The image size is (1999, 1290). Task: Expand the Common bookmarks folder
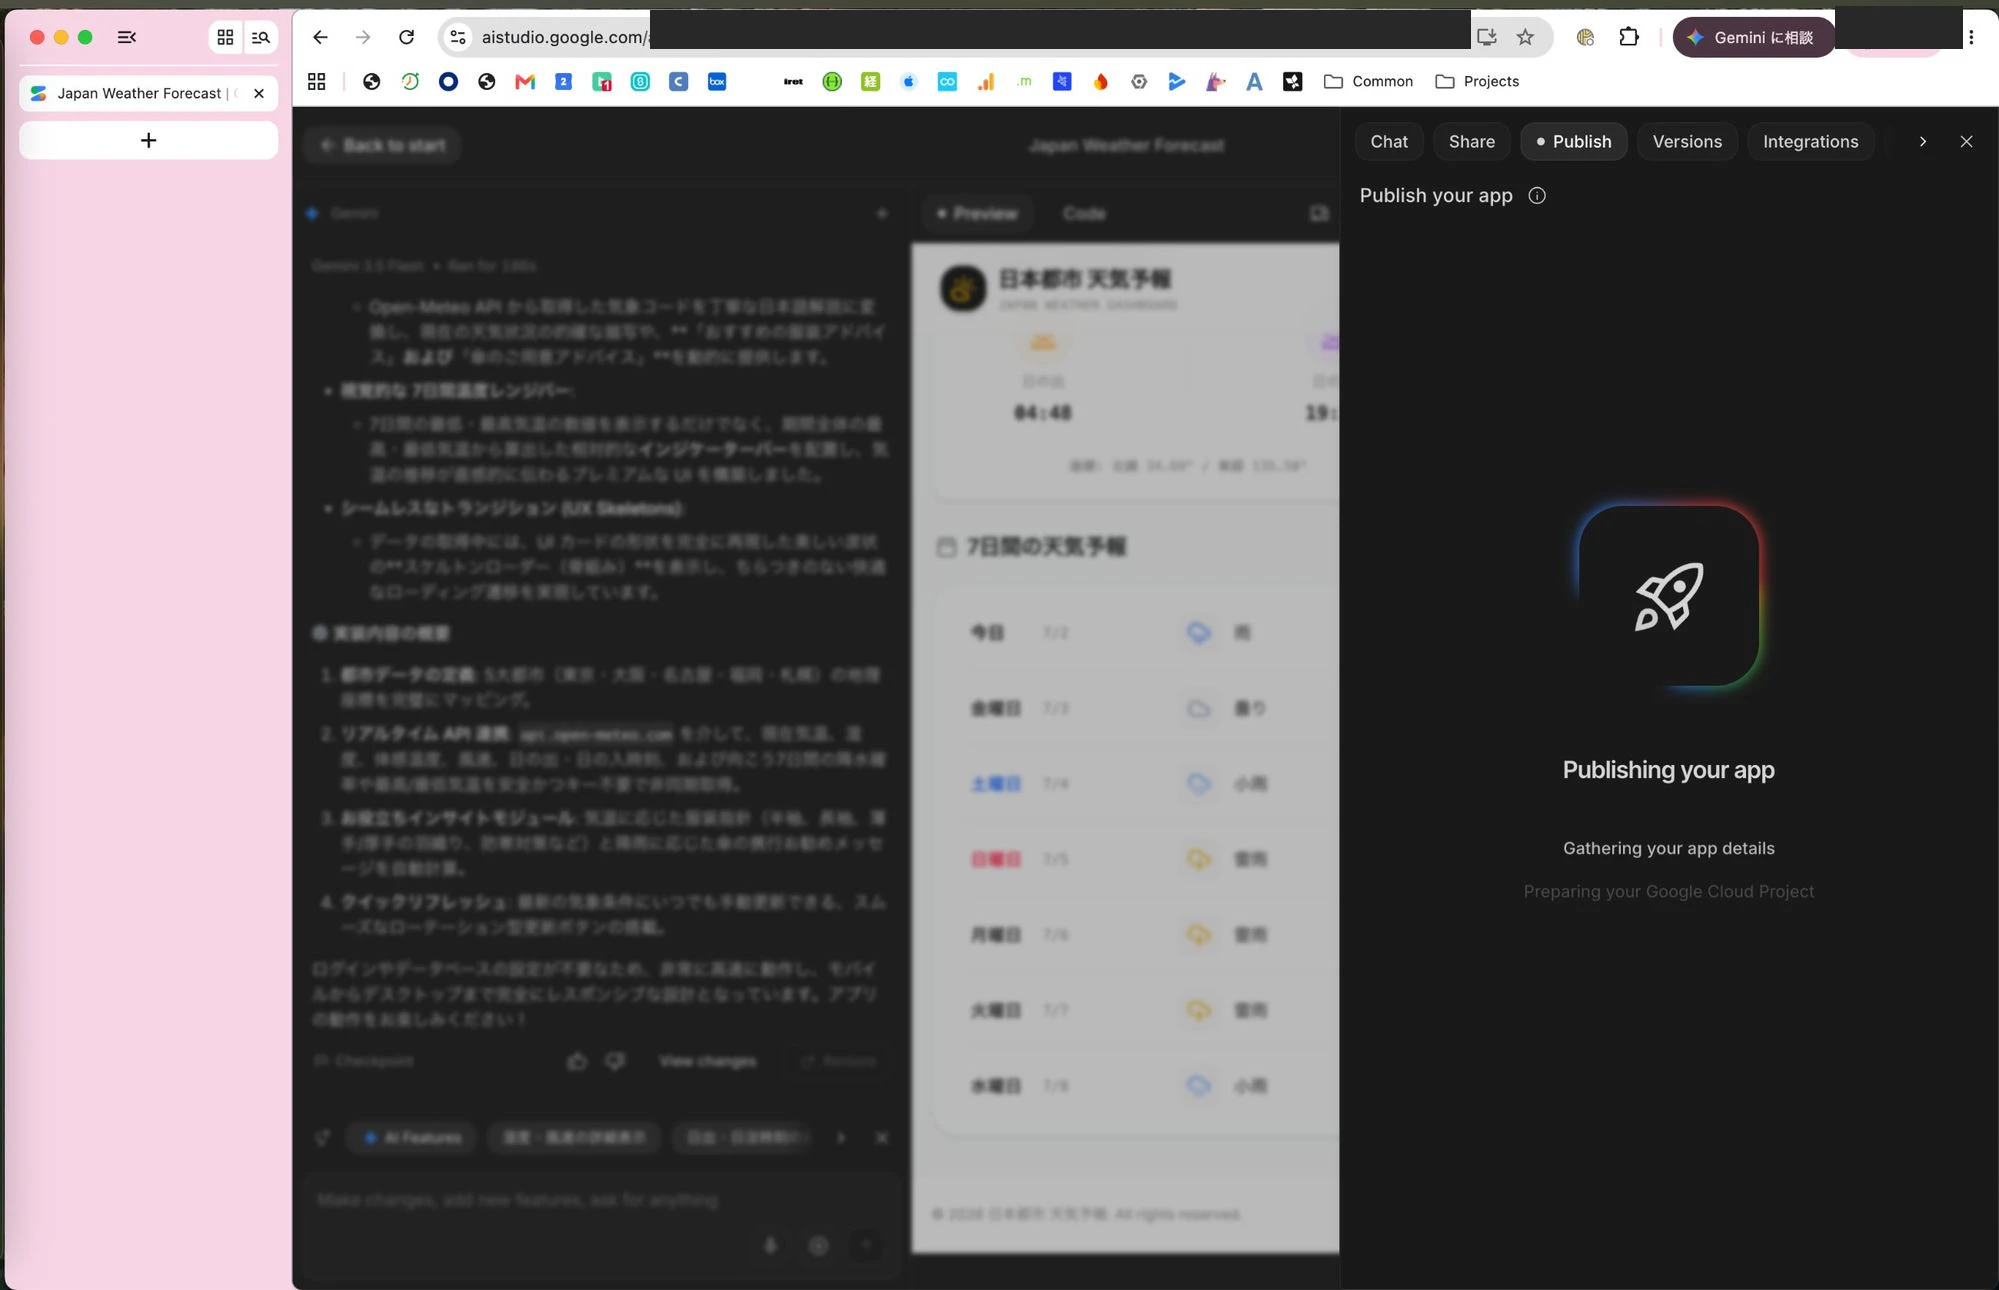click(x=1368, y=81)
